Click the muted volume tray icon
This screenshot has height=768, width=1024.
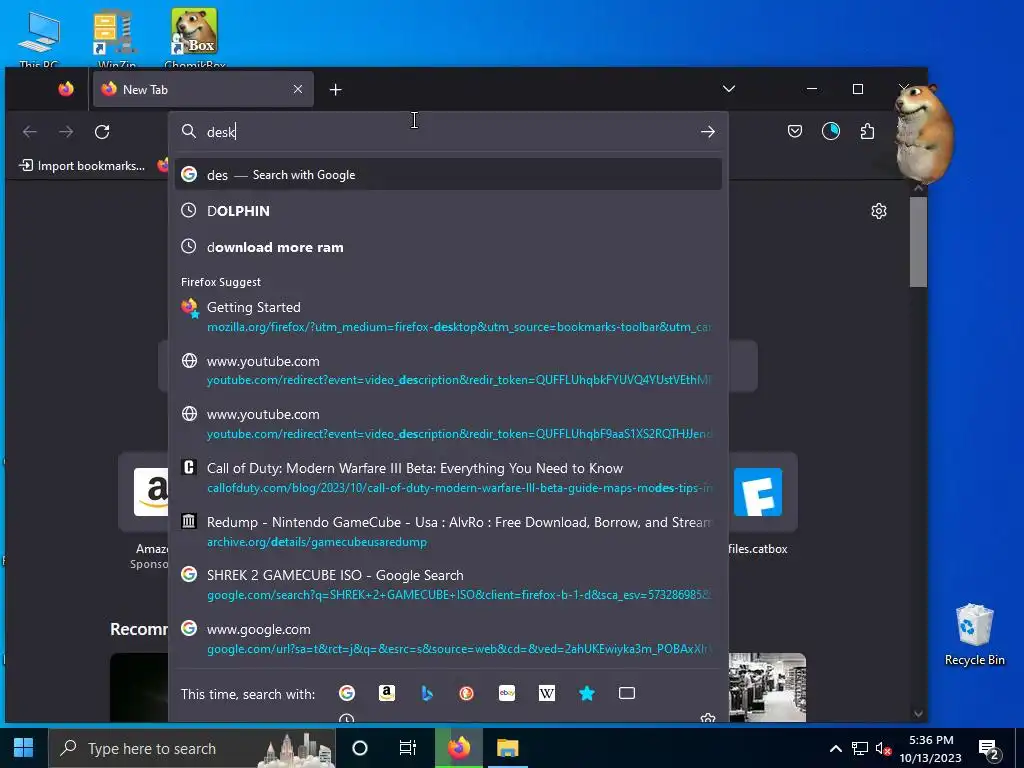tap(883, 748)
